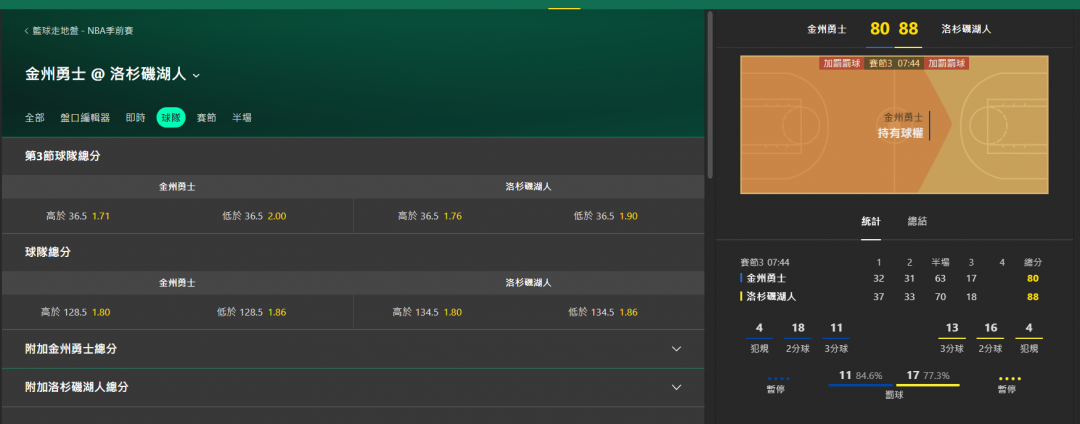Screen dimensions: 1080x424
Task: Click the 半場 column header in score table
Action: (940, 262)
